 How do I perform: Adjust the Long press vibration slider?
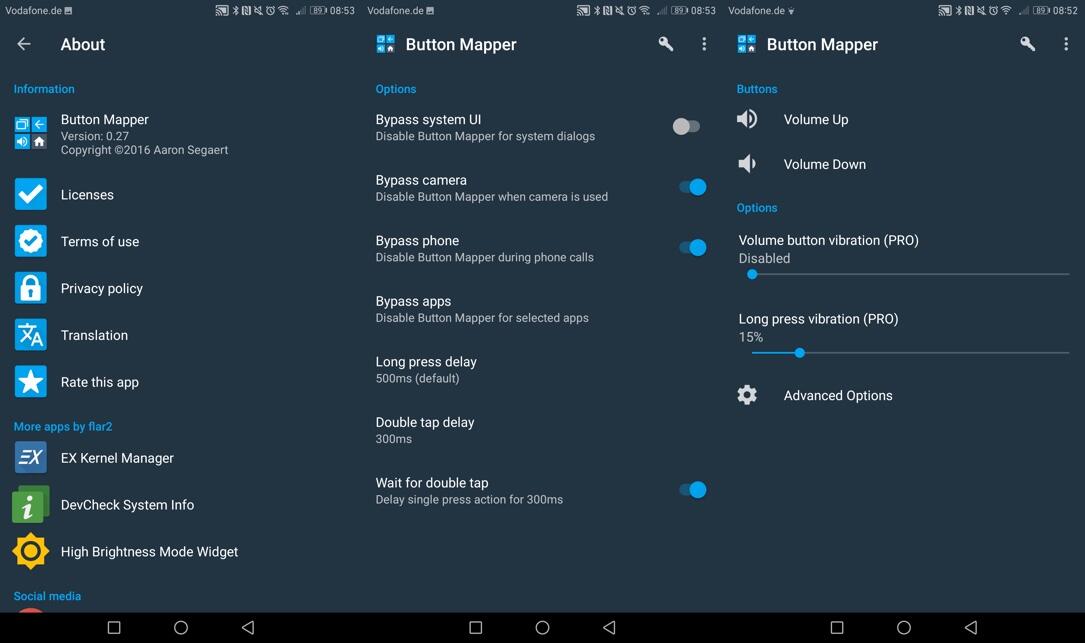pos(799,353)
